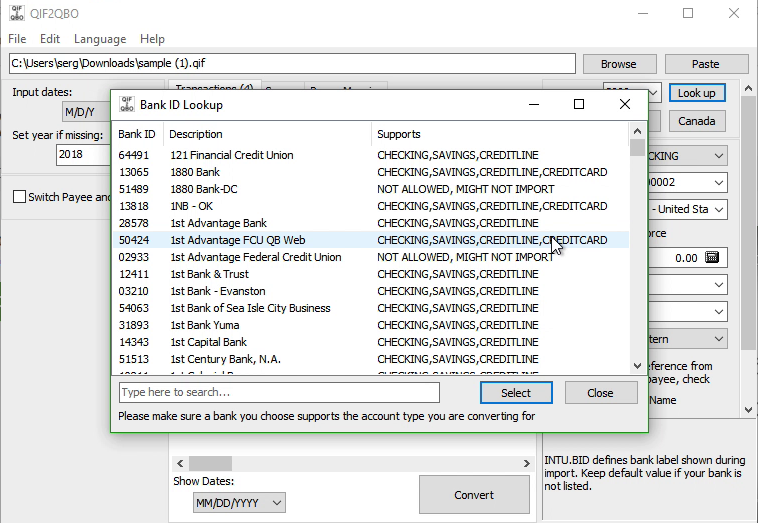The height and width of the screenshot is (523, 758).
Task: Select the 1880 Bank row with ID 13065
Action: tap(371, 172)
